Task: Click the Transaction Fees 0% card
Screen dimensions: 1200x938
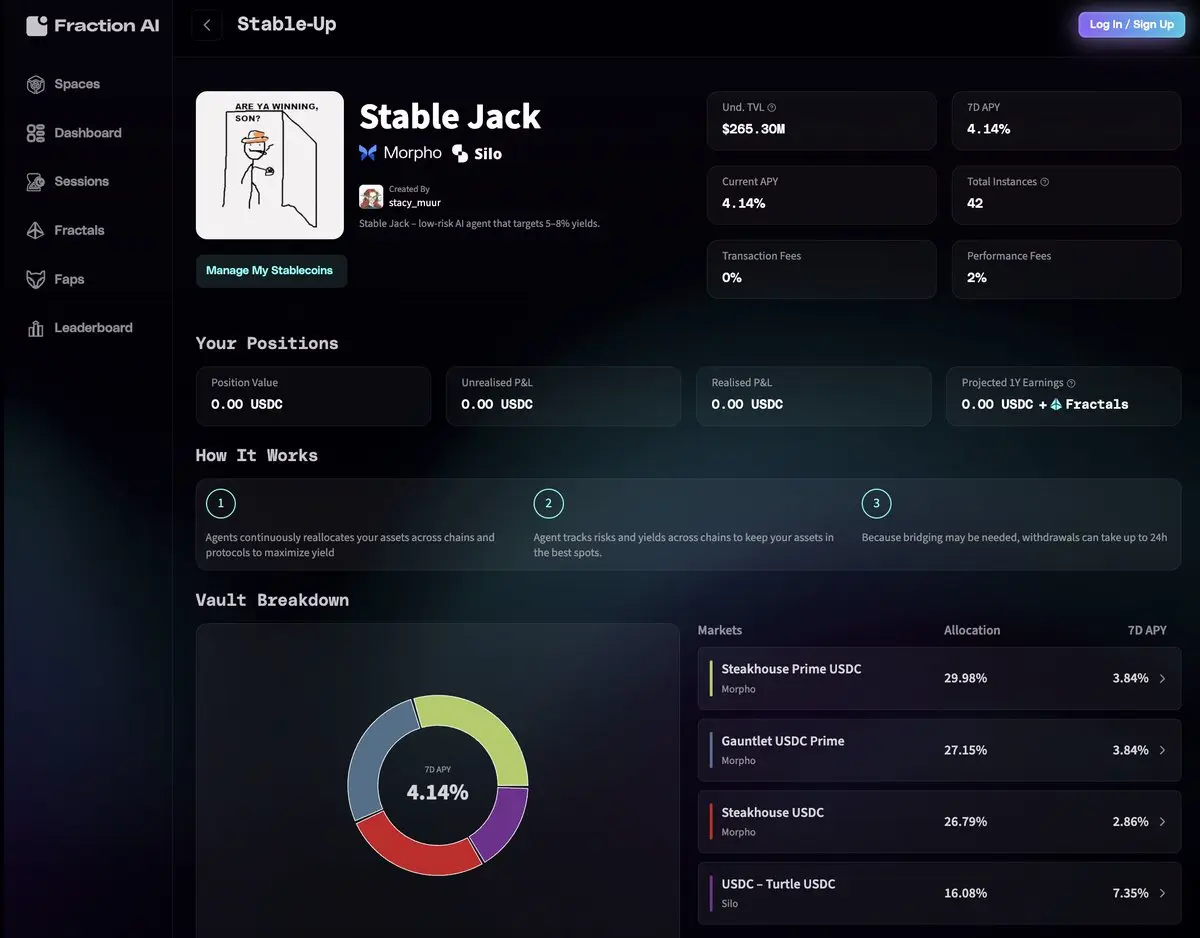Action: (x=822, y=269)
